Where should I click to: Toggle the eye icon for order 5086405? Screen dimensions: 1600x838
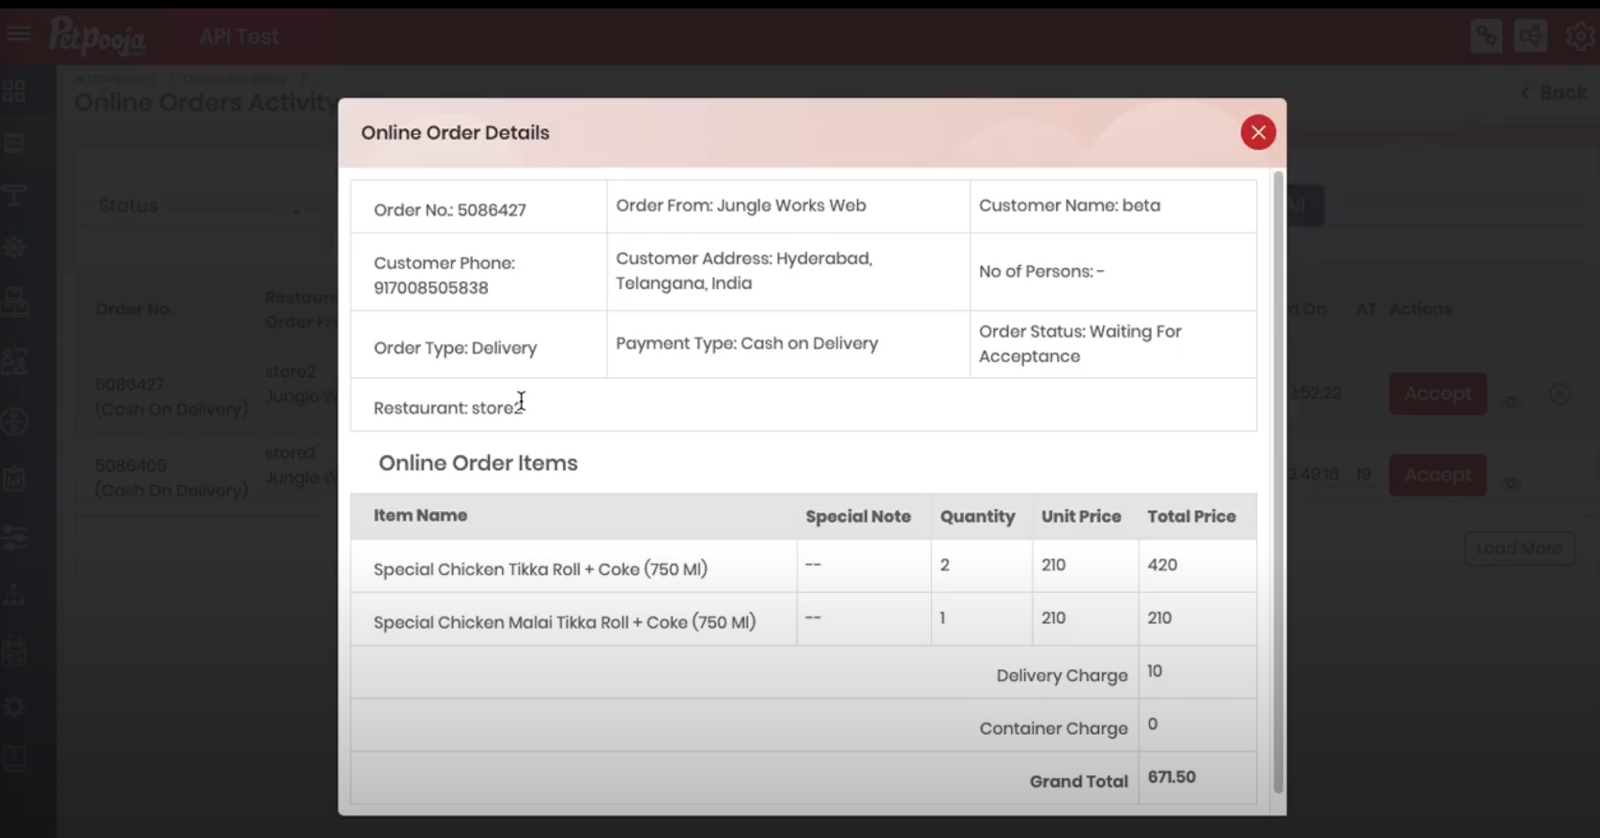[1512, 484]
